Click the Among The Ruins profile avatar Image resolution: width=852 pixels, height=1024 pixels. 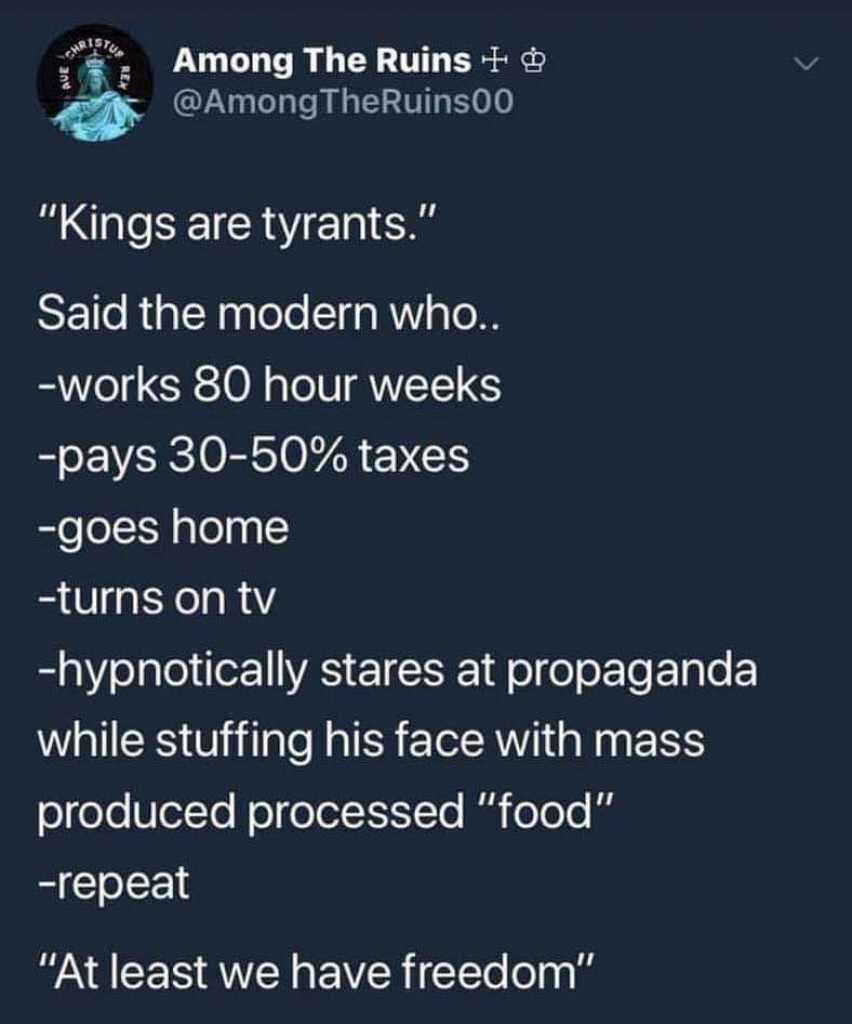tap(95, 83)
